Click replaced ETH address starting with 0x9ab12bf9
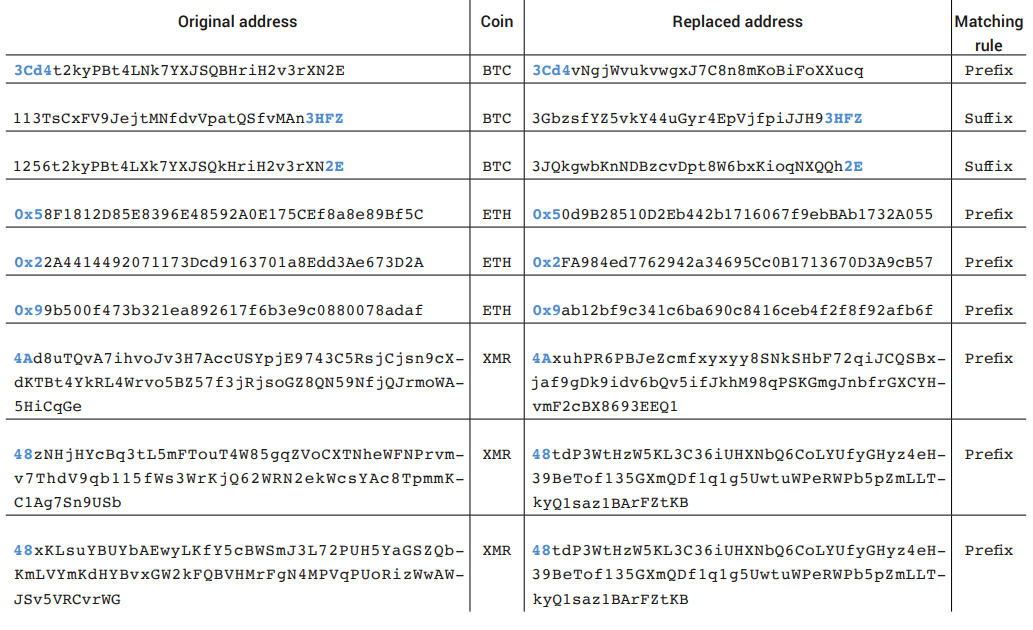The image size is (1033, 630). pyautogui.click(x=732, y=311)
